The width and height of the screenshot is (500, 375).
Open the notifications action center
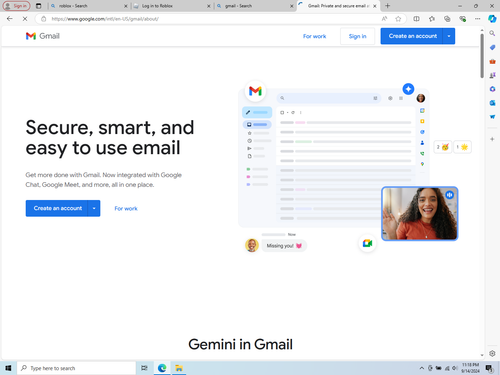489,368
